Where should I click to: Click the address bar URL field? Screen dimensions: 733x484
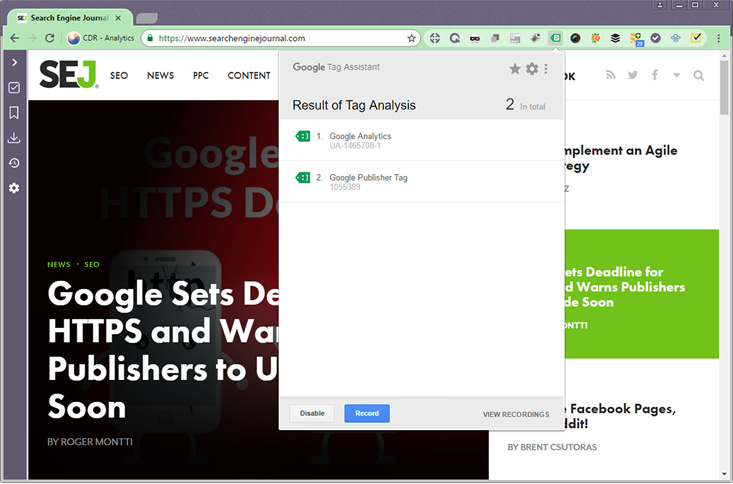(280, 38)
